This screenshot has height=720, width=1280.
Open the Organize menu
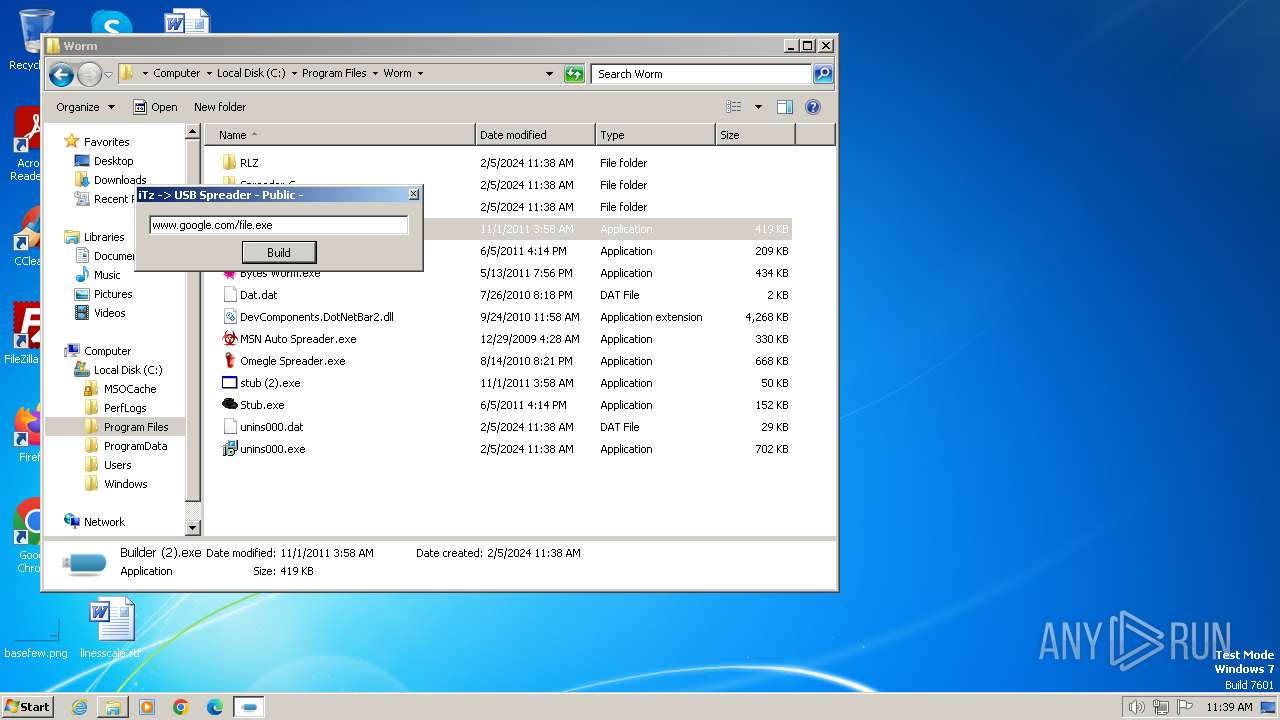click(85, 107)
